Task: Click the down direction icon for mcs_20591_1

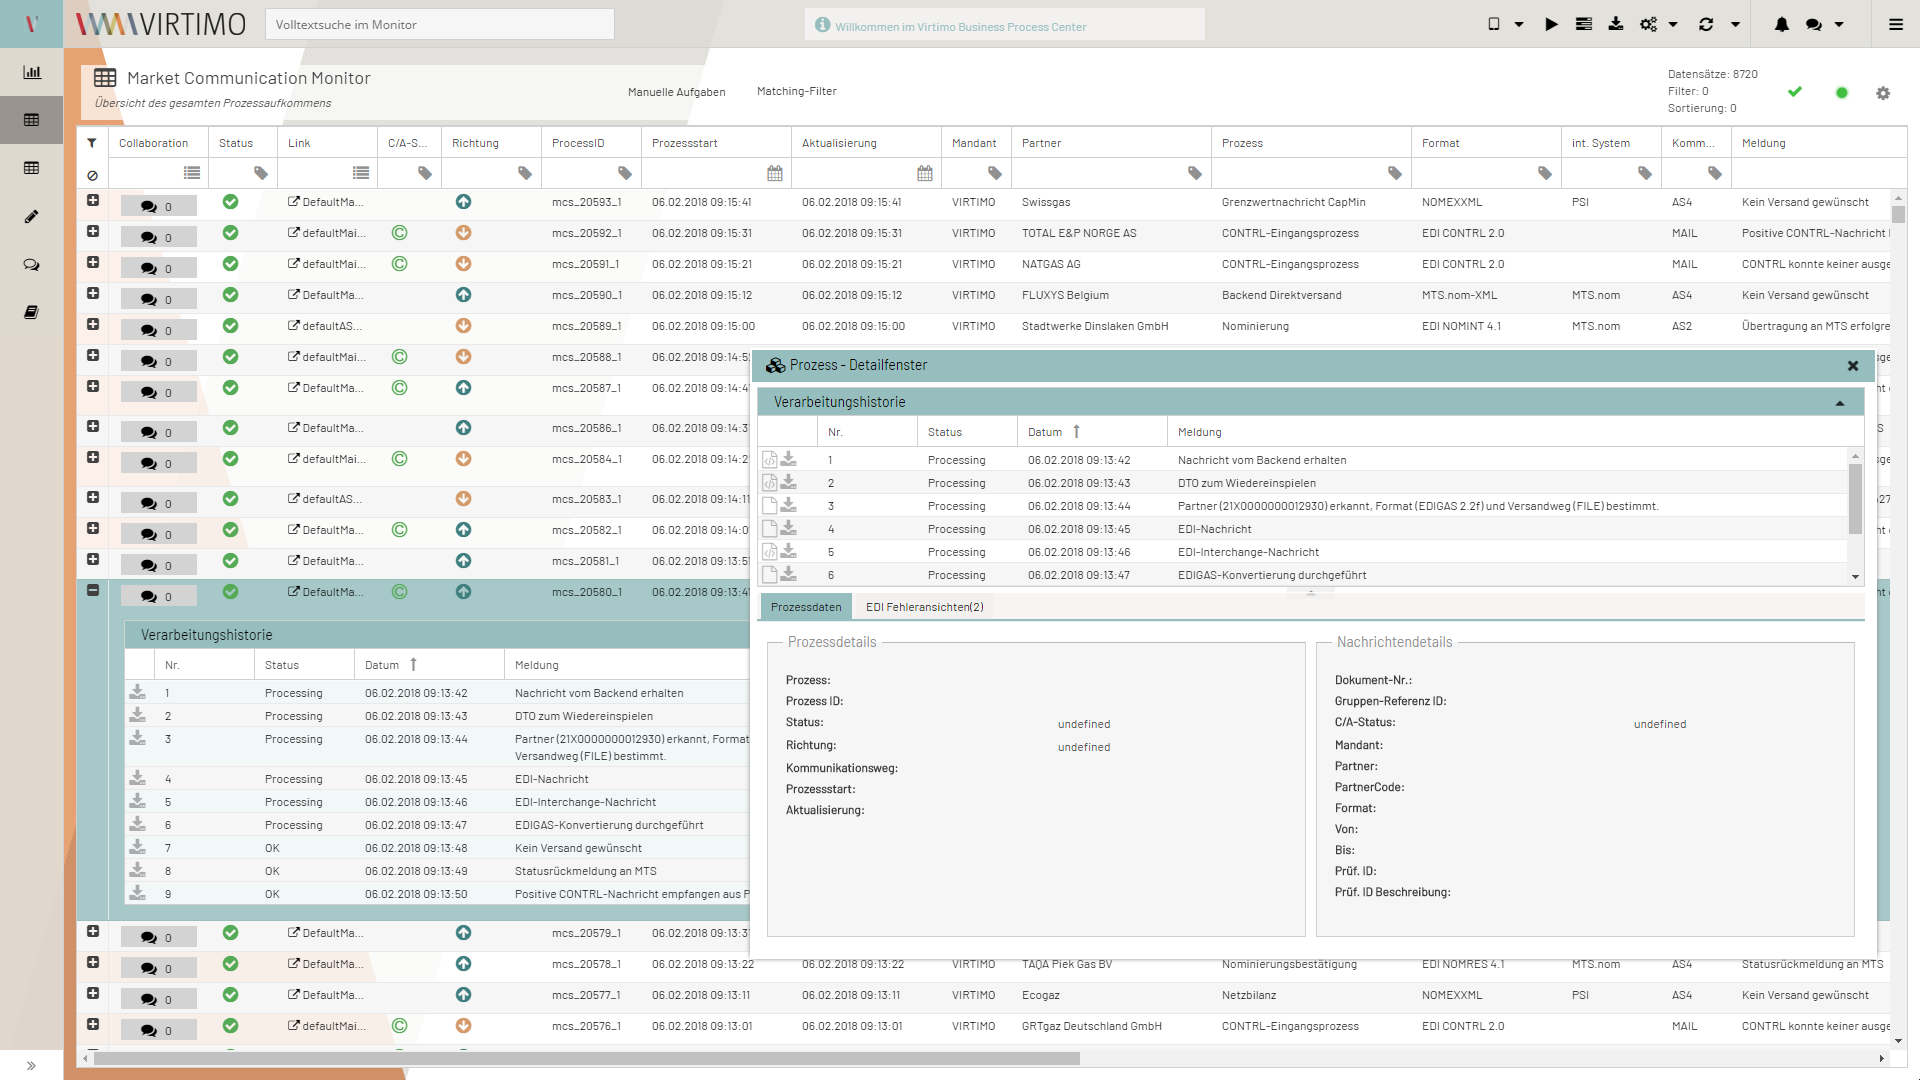Action: click(463, 264)
